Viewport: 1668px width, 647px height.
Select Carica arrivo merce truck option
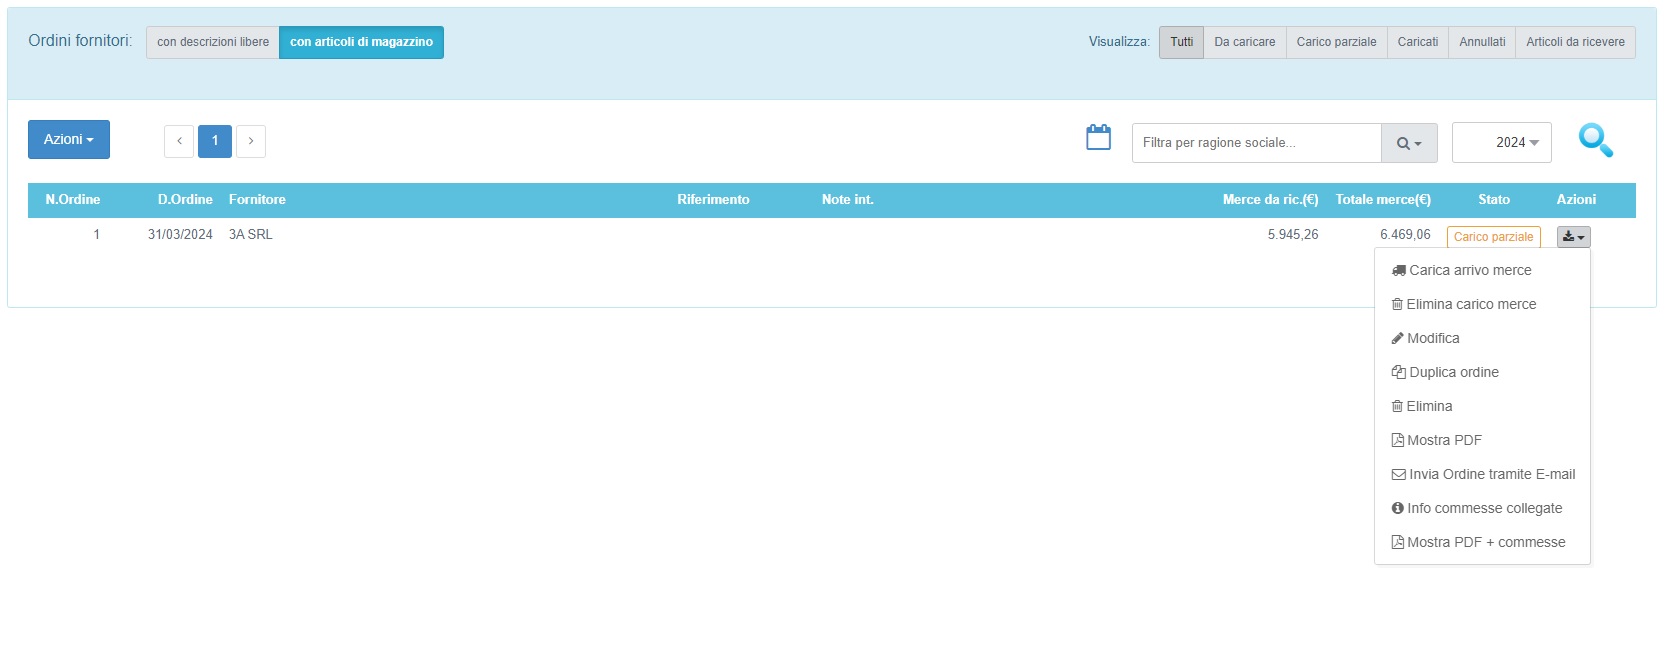(x=1469, y=270)
